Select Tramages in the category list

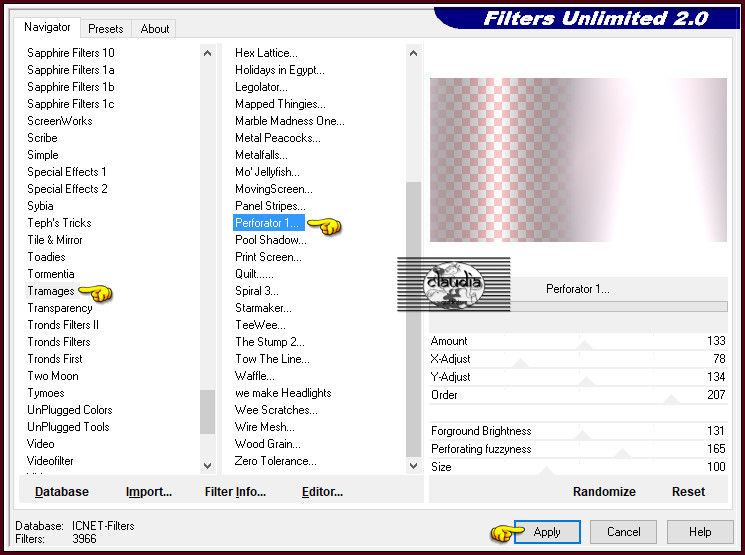point(51,291)
